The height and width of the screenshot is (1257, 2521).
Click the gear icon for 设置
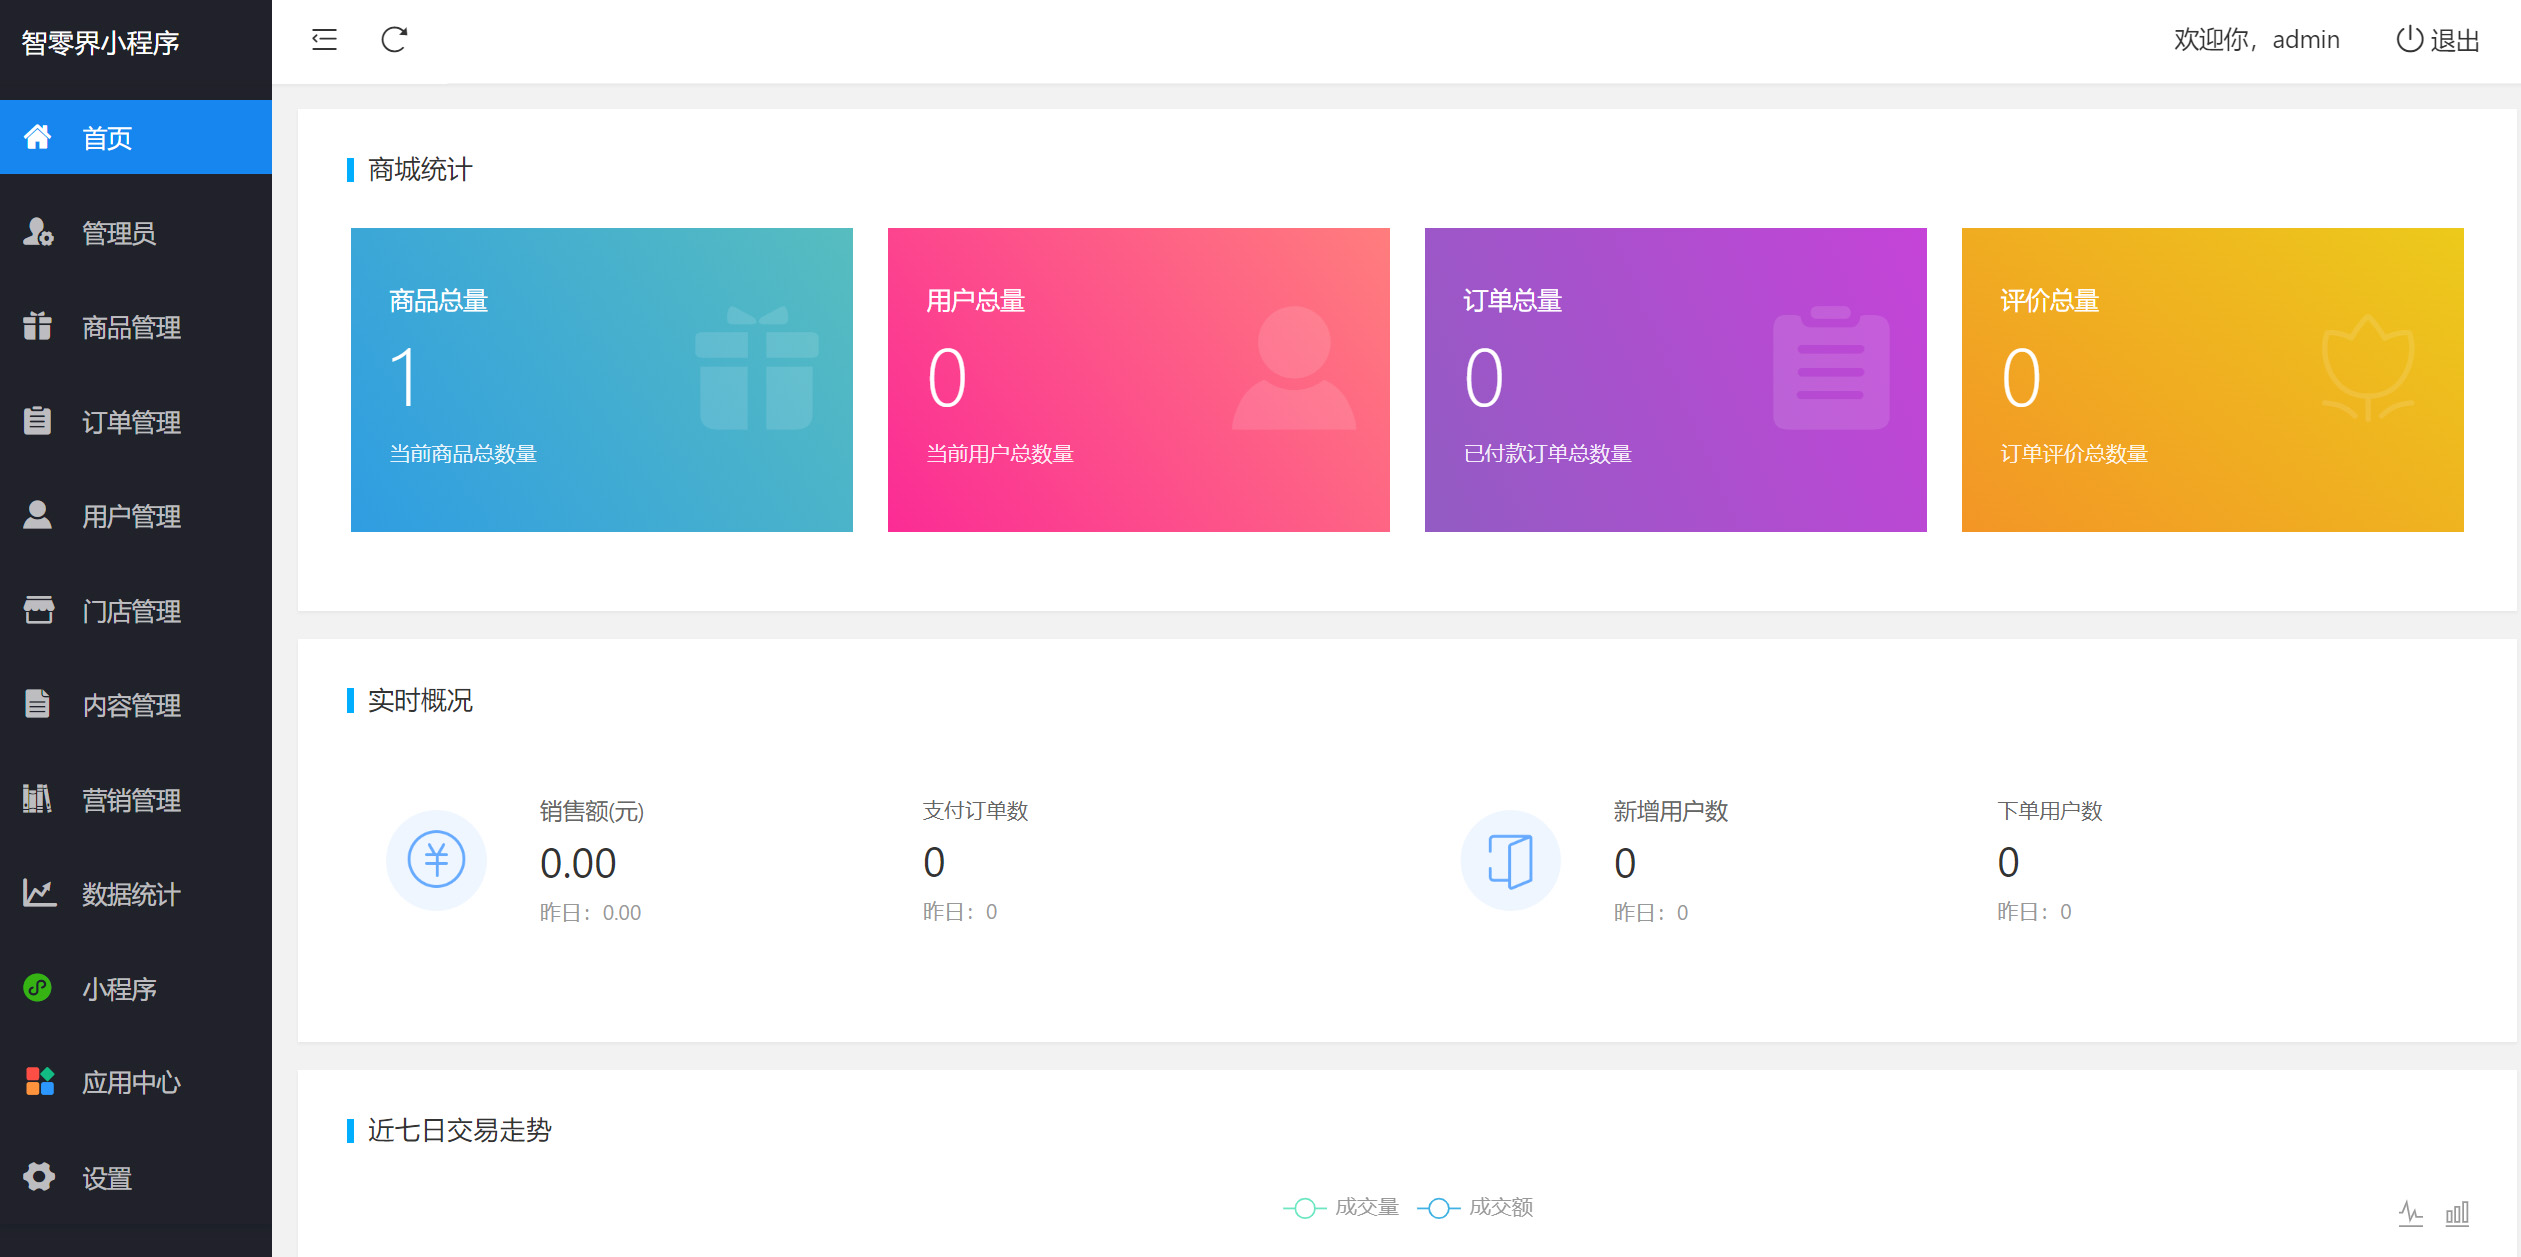click(38, 1177)
